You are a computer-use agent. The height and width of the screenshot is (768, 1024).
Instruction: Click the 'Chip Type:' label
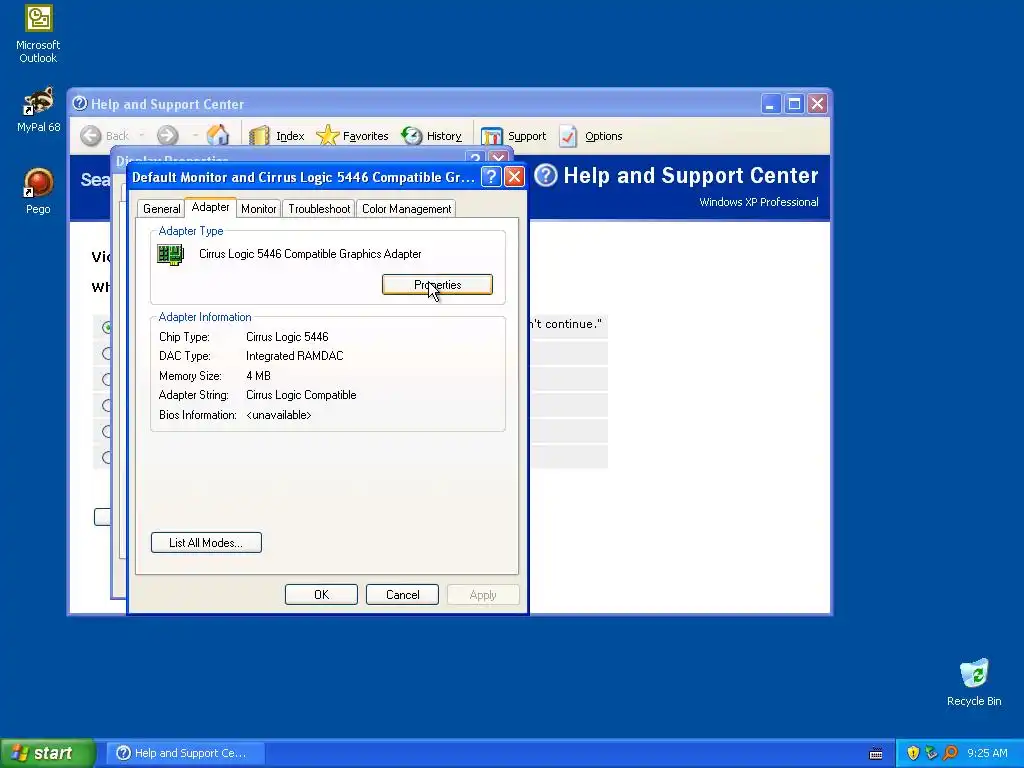(184, 337)
